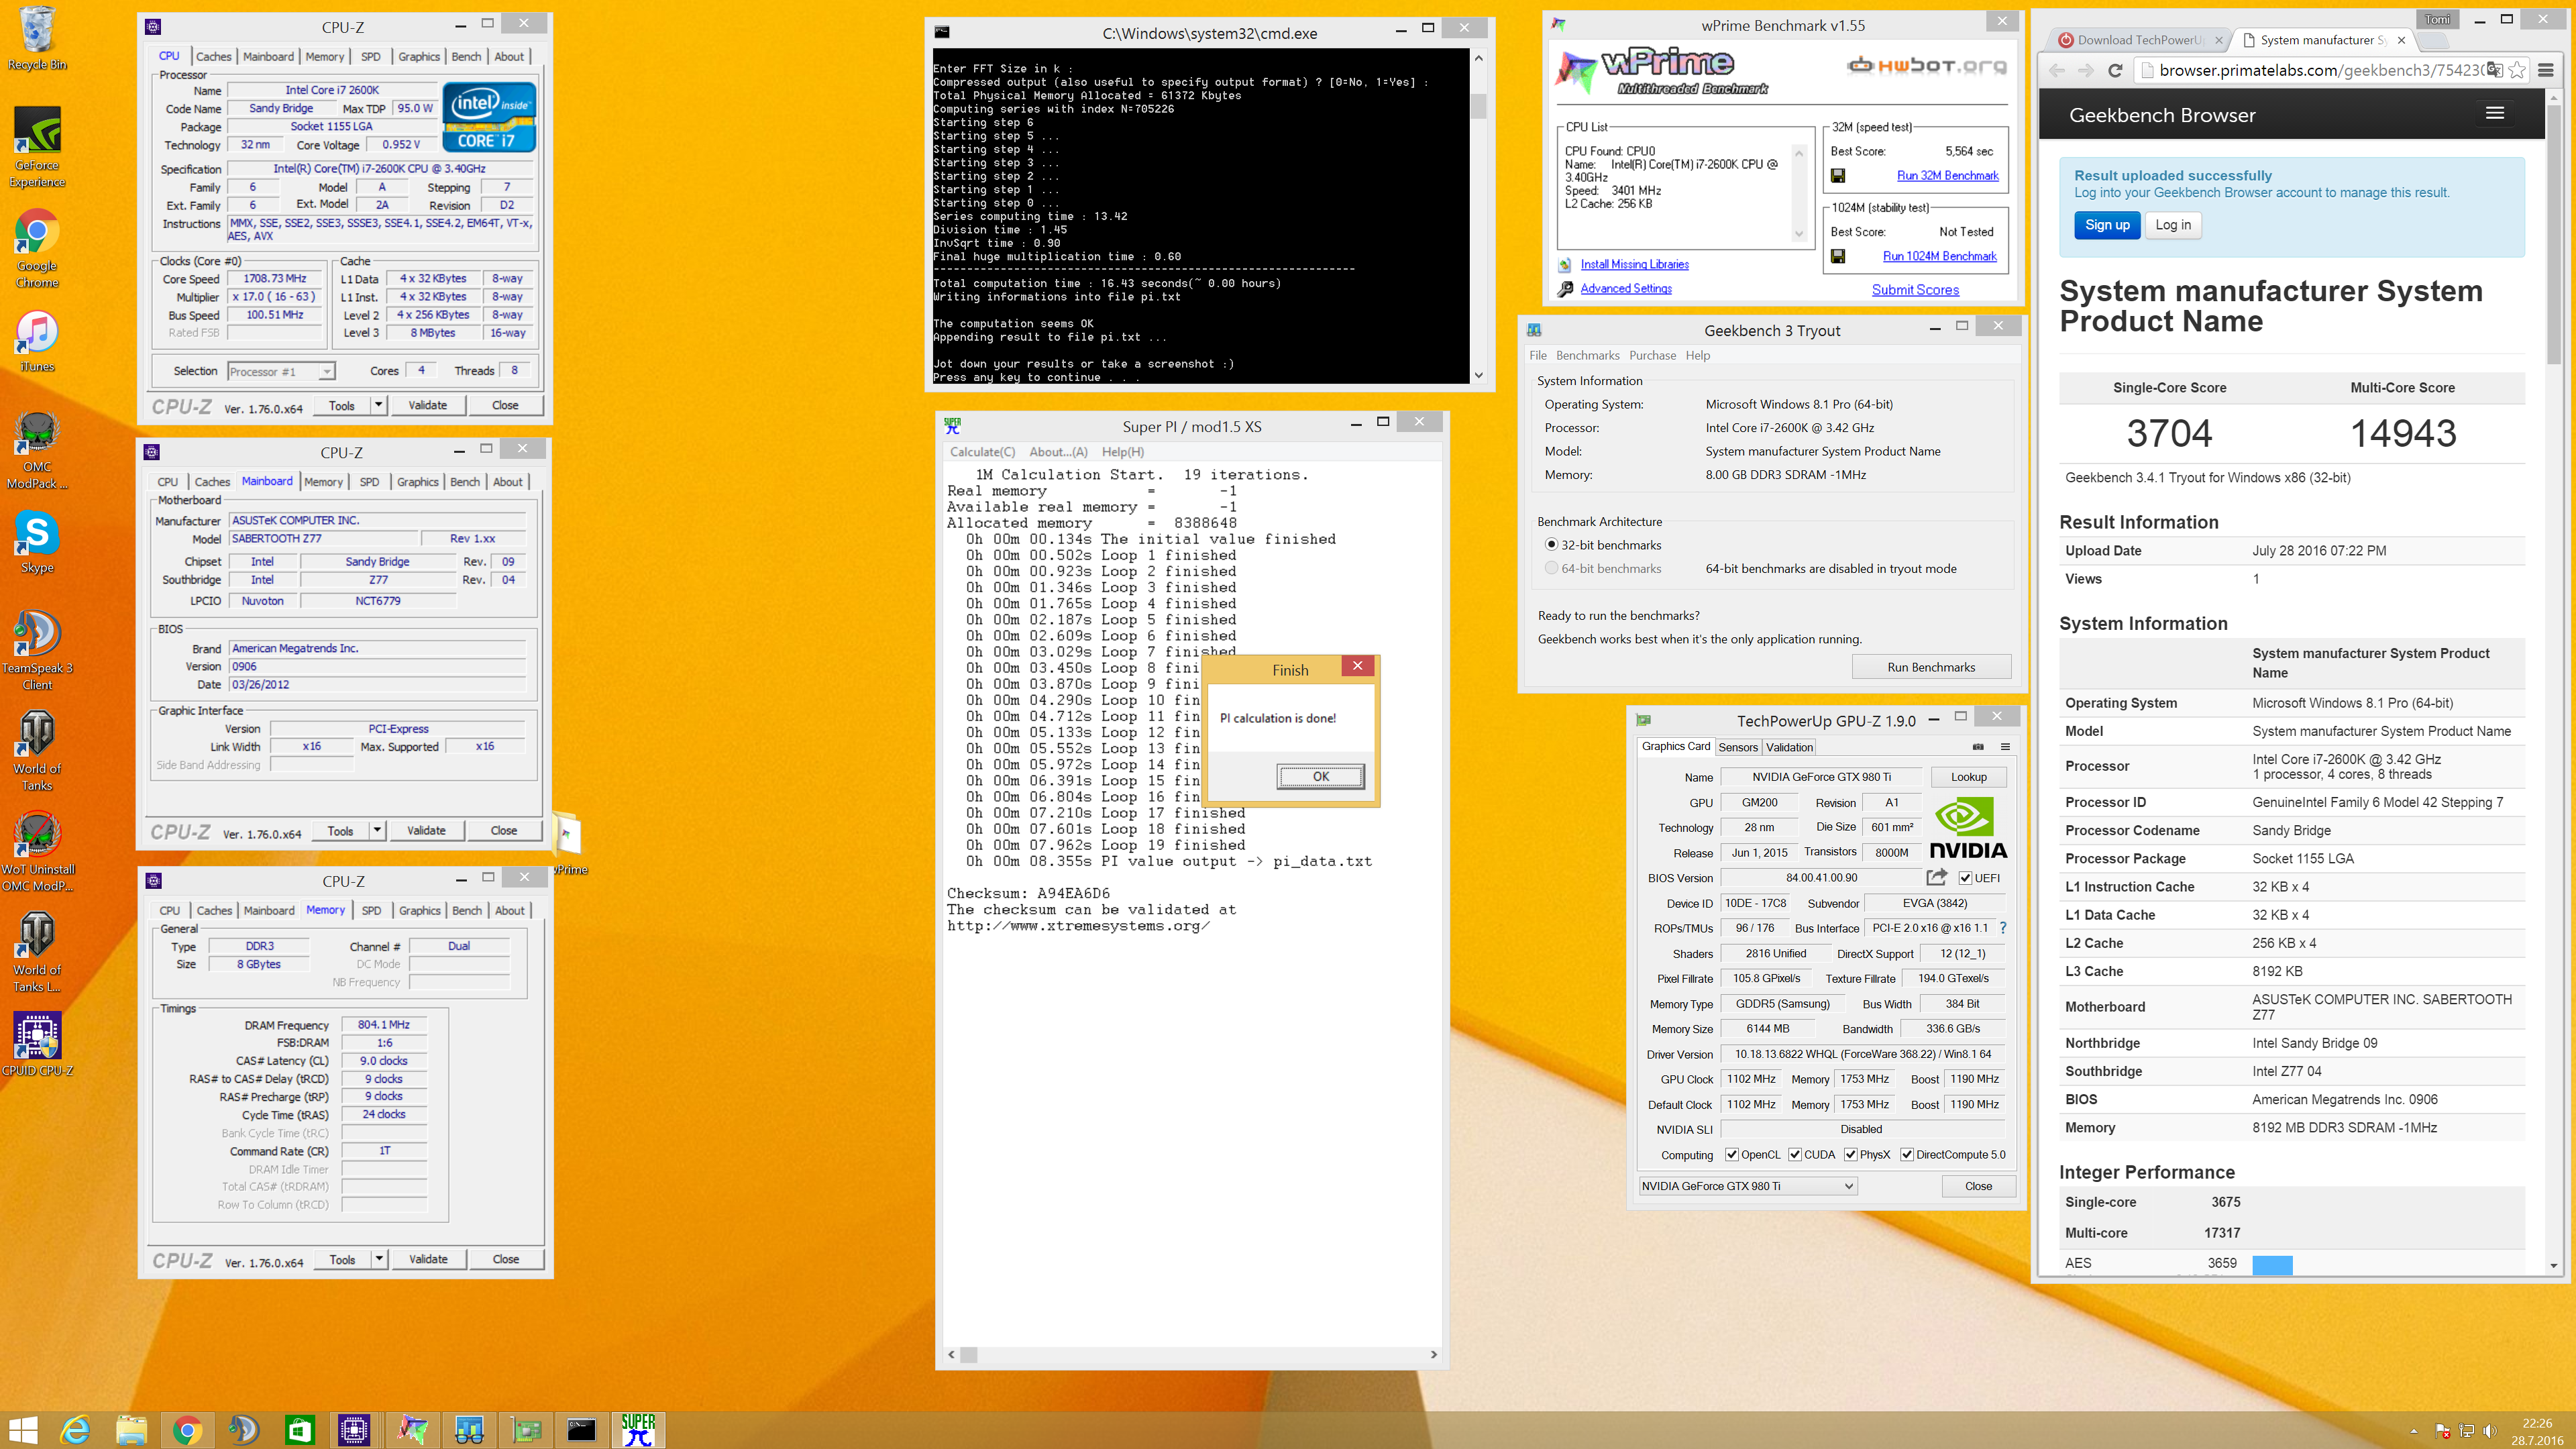This screenshot has height=1449, width=2576.
Task: Click the cmd.exe vertical scrollbar thumb
Action: (1478, 106)
